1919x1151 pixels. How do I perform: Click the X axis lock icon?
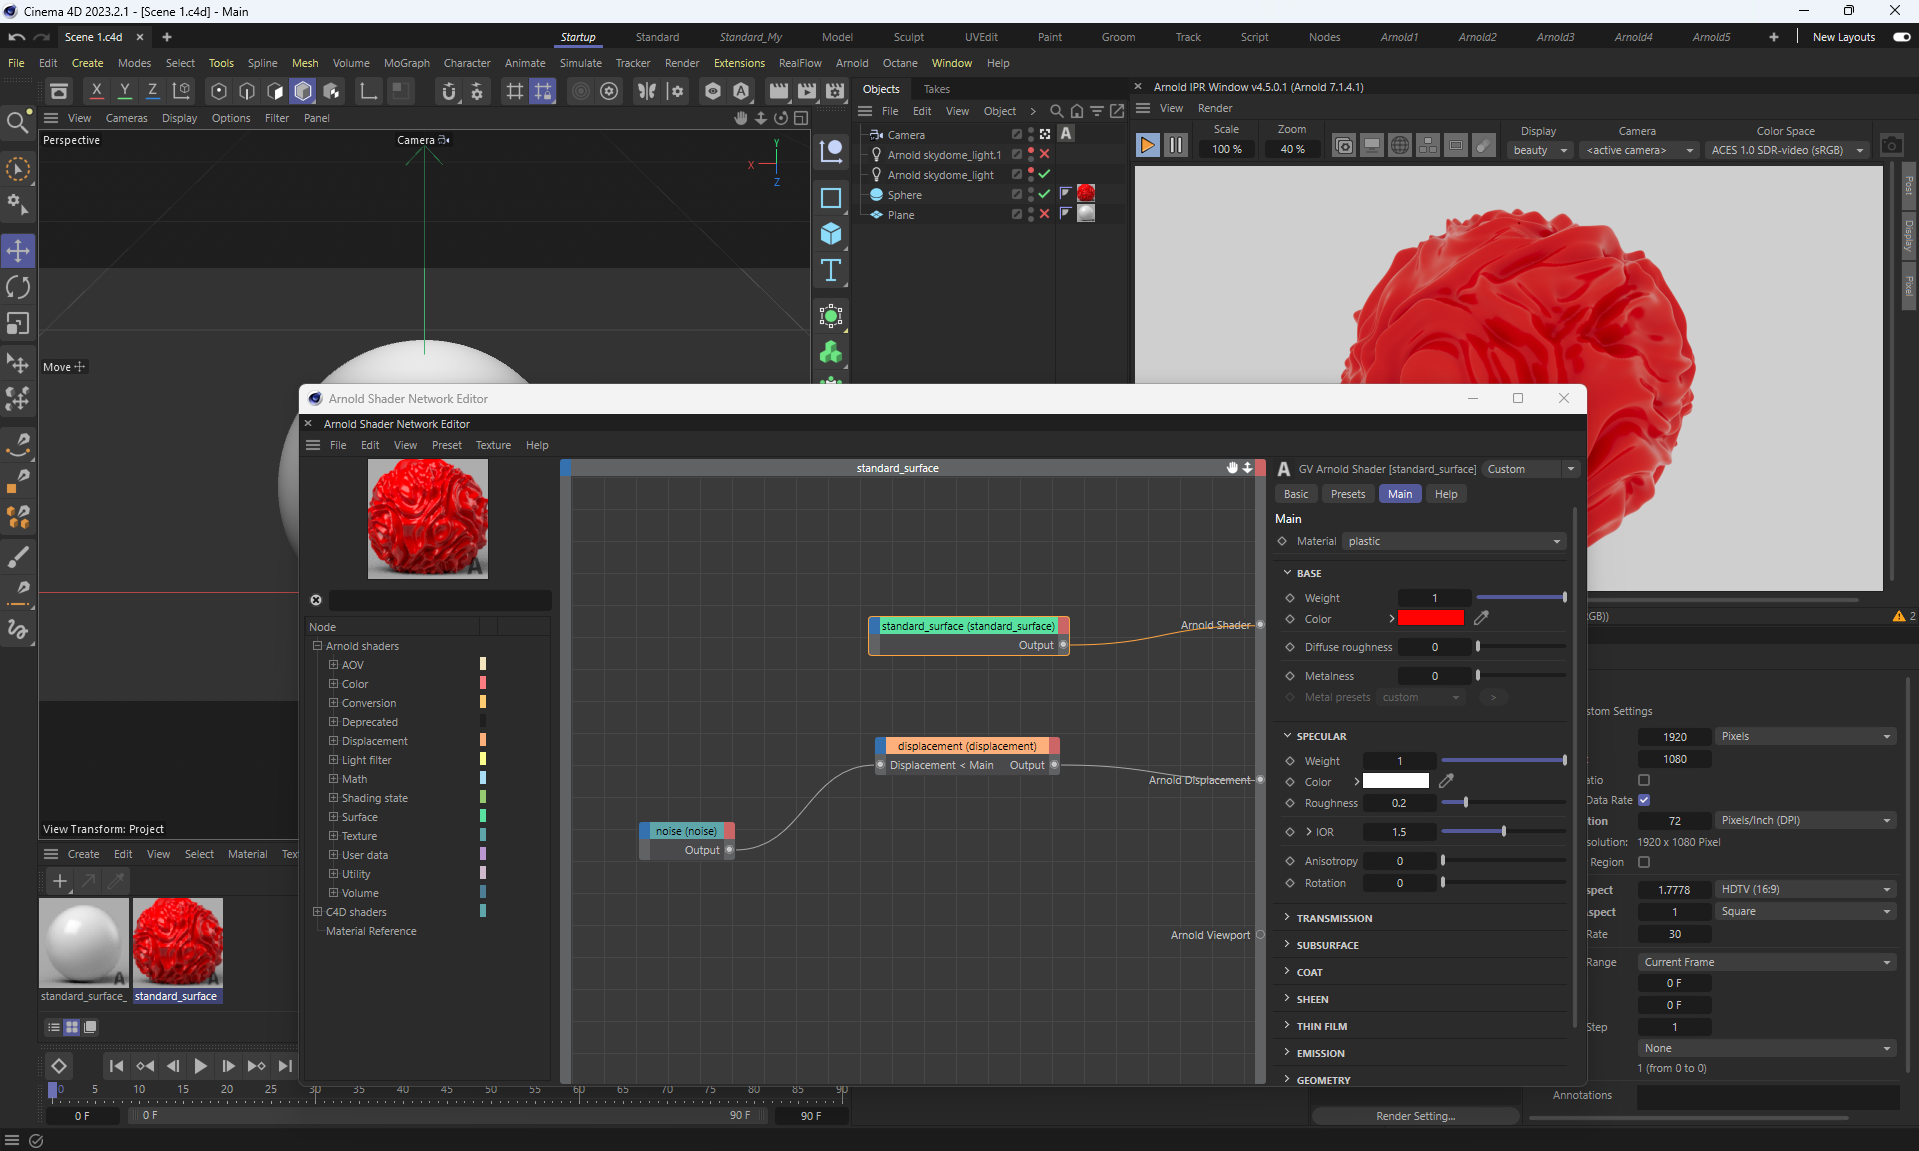96,91
